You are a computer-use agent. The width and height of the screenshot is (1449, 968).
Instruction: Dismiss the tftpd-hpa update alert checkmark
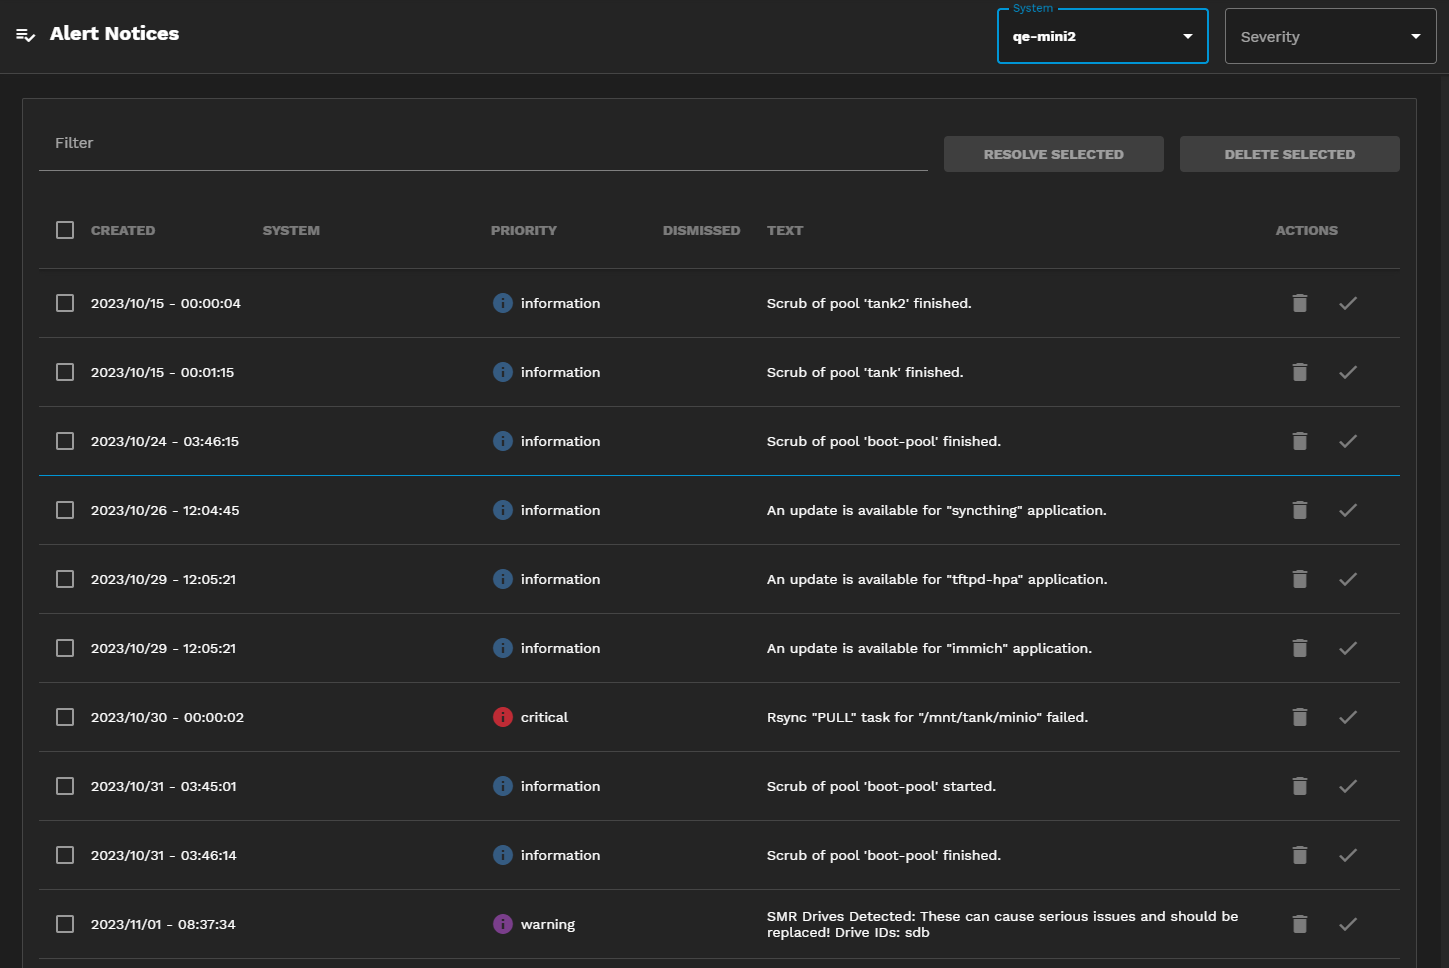click(x=1347, y=579)
